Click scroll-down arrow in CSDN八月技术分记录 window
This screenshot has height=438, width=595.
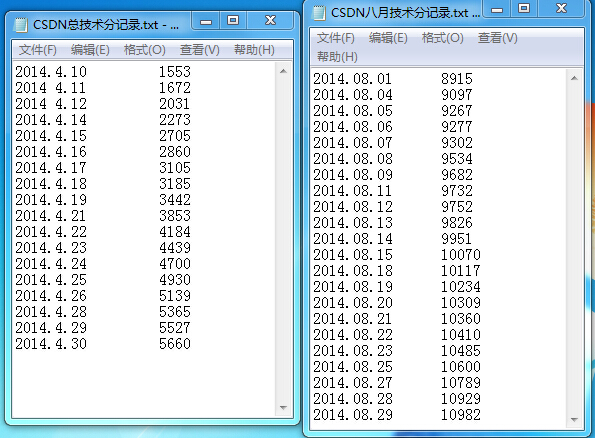click(x=574, y=420)
